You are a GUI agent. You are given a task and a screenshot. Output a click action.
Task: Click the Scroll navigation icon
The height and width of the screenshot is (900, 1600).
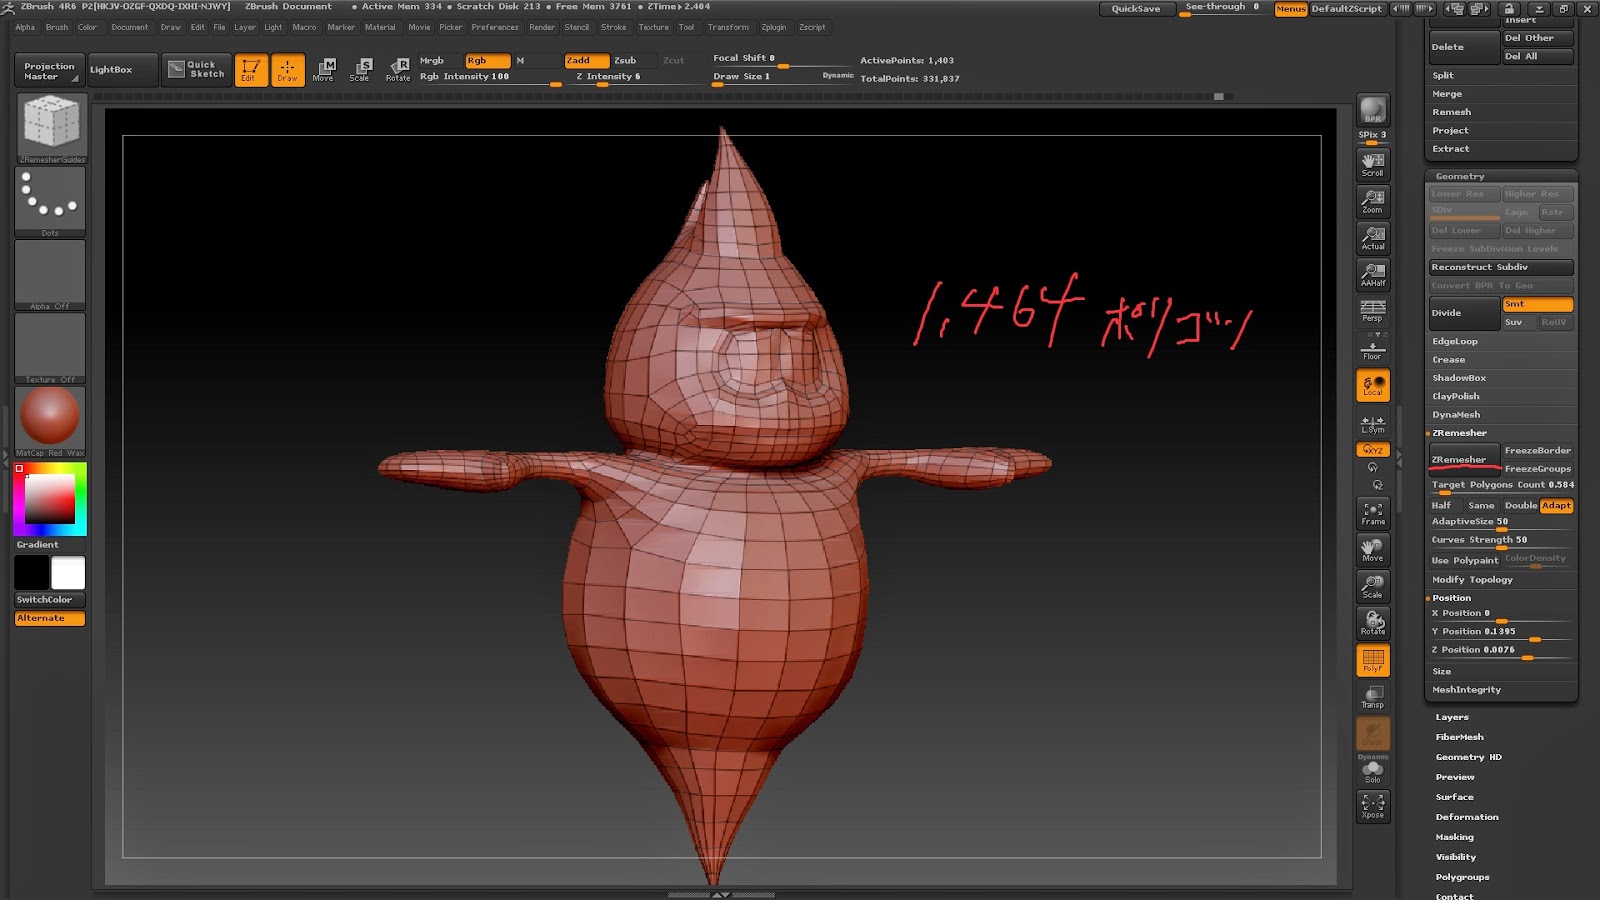(x=1373, y=165)
